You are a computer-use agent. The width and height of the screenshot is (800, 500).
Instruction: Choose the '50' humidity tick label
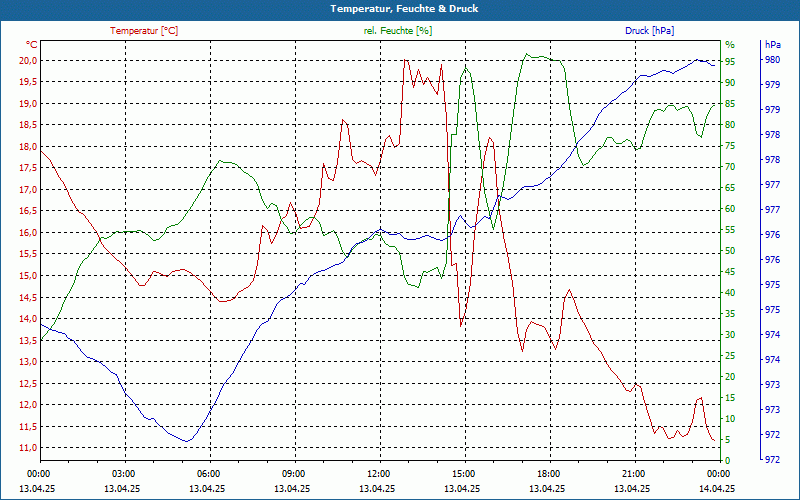point(730,251)
